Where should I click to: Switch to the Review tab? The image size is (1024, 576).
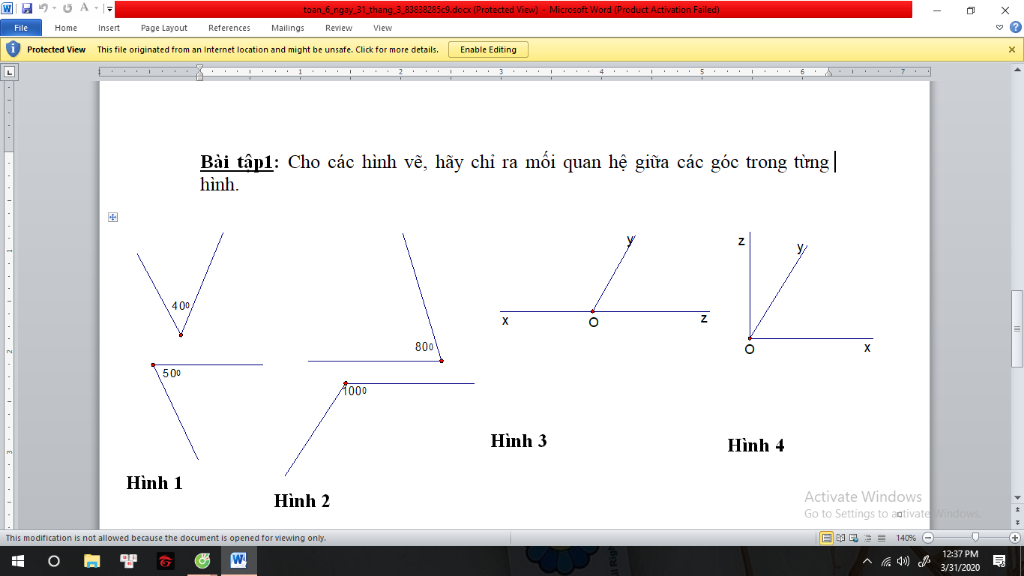point(338,28)
